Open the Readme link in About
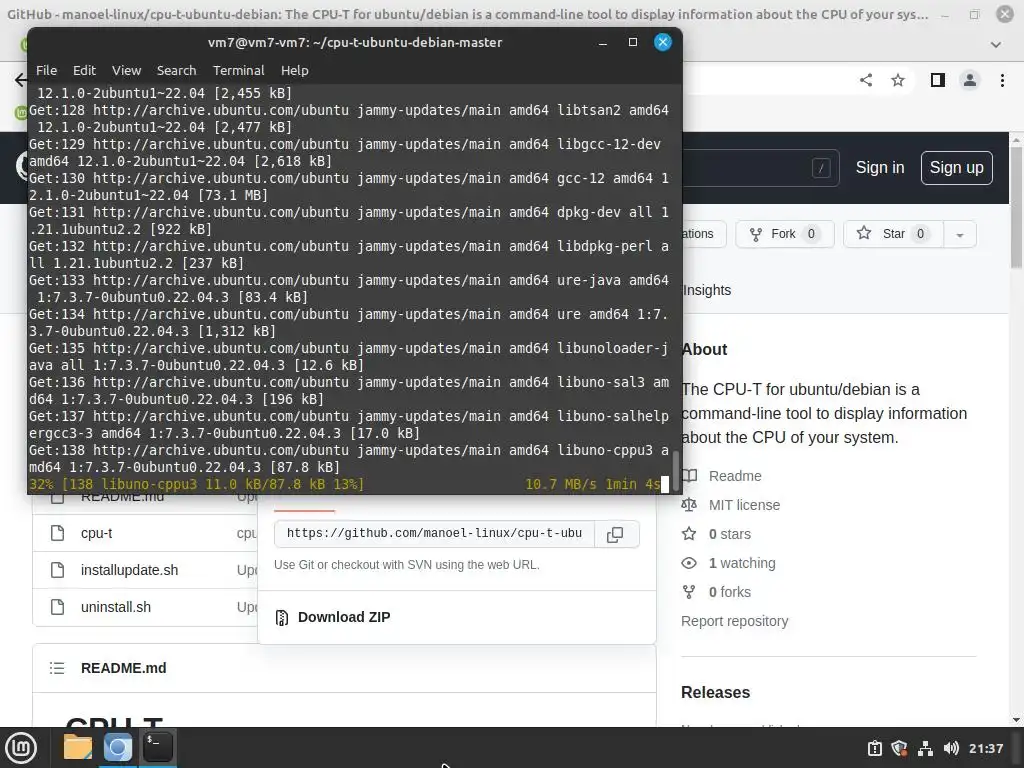Screen dimensions: 1024x768 [735, 476]
